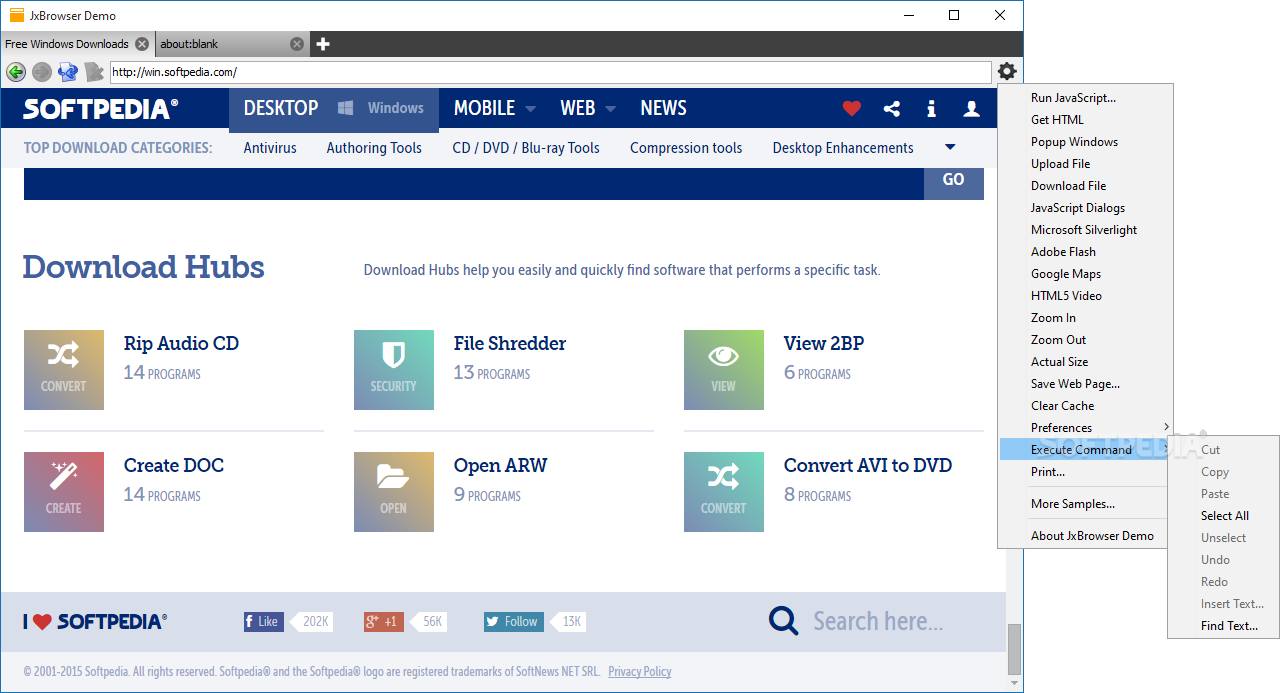Click the green back navigation arrow
This screenshot has width=1280, height=693.
16,72
